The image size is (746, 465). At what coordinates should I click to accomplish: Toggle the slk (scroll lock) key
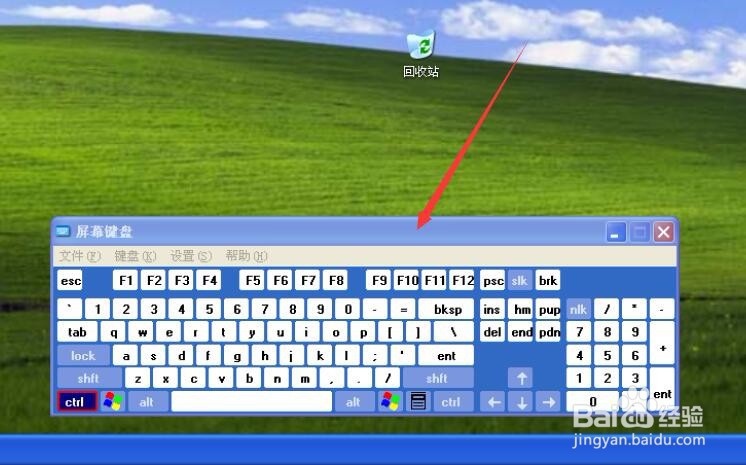coord(520,280)
